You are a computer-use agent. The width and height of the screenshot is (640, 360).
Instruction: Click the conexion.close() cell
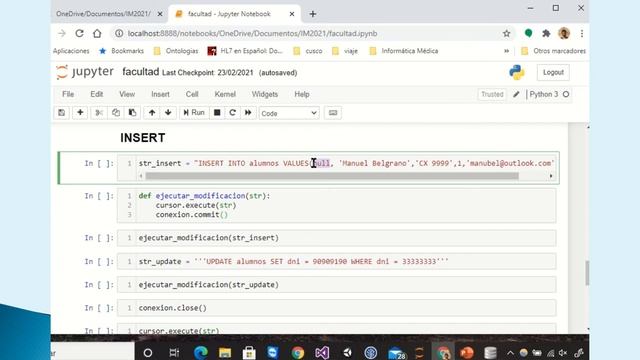337,308
